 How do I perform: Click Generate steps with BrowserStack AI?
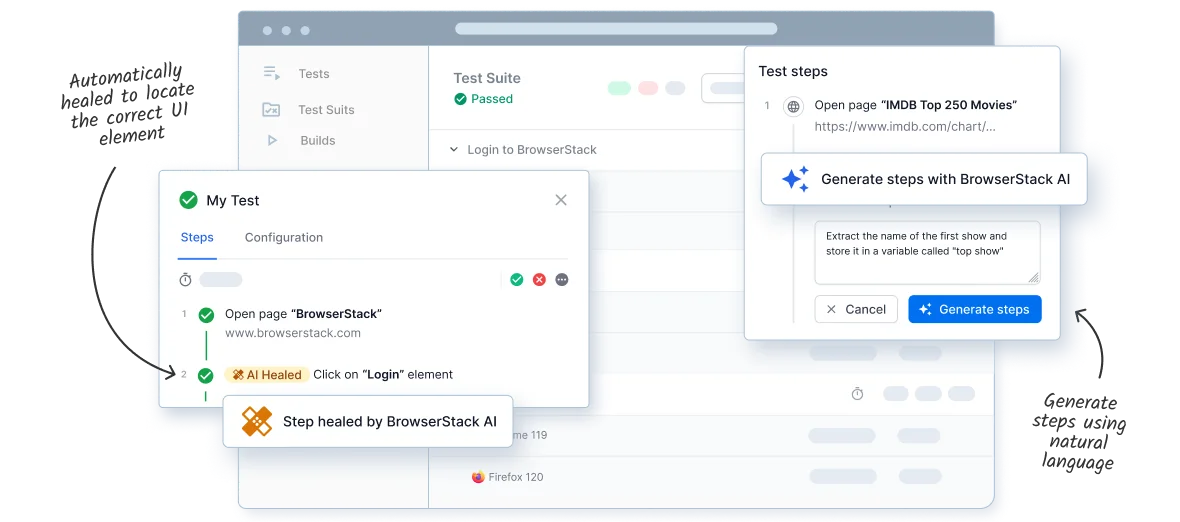click(x=924, y=179)
